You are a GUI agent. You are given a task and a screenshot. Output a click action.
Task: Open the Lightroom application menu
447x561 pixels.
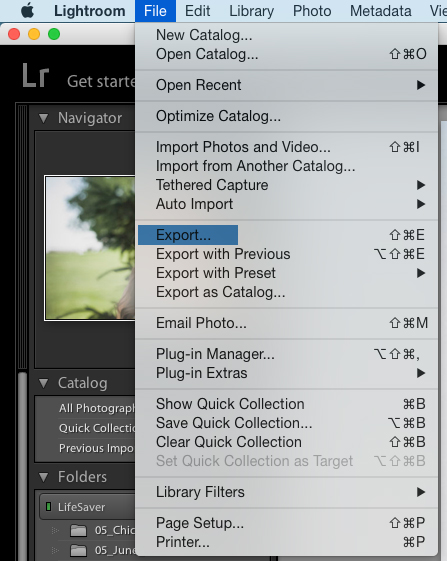89,11
